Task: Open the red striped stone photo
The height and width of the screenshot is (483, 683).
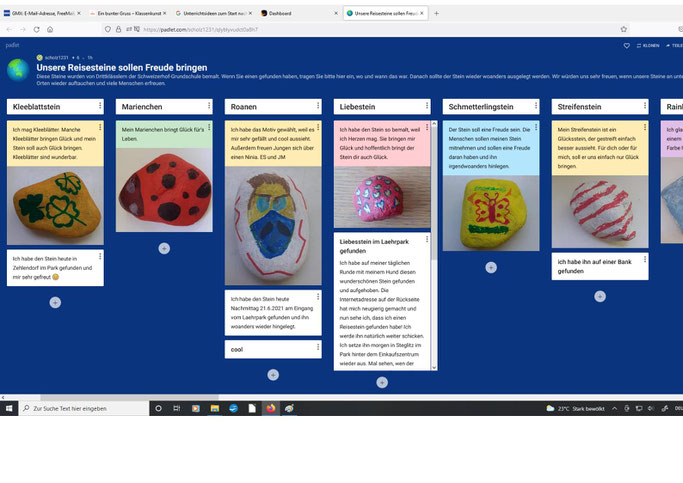Action: [x=600, y=212]
